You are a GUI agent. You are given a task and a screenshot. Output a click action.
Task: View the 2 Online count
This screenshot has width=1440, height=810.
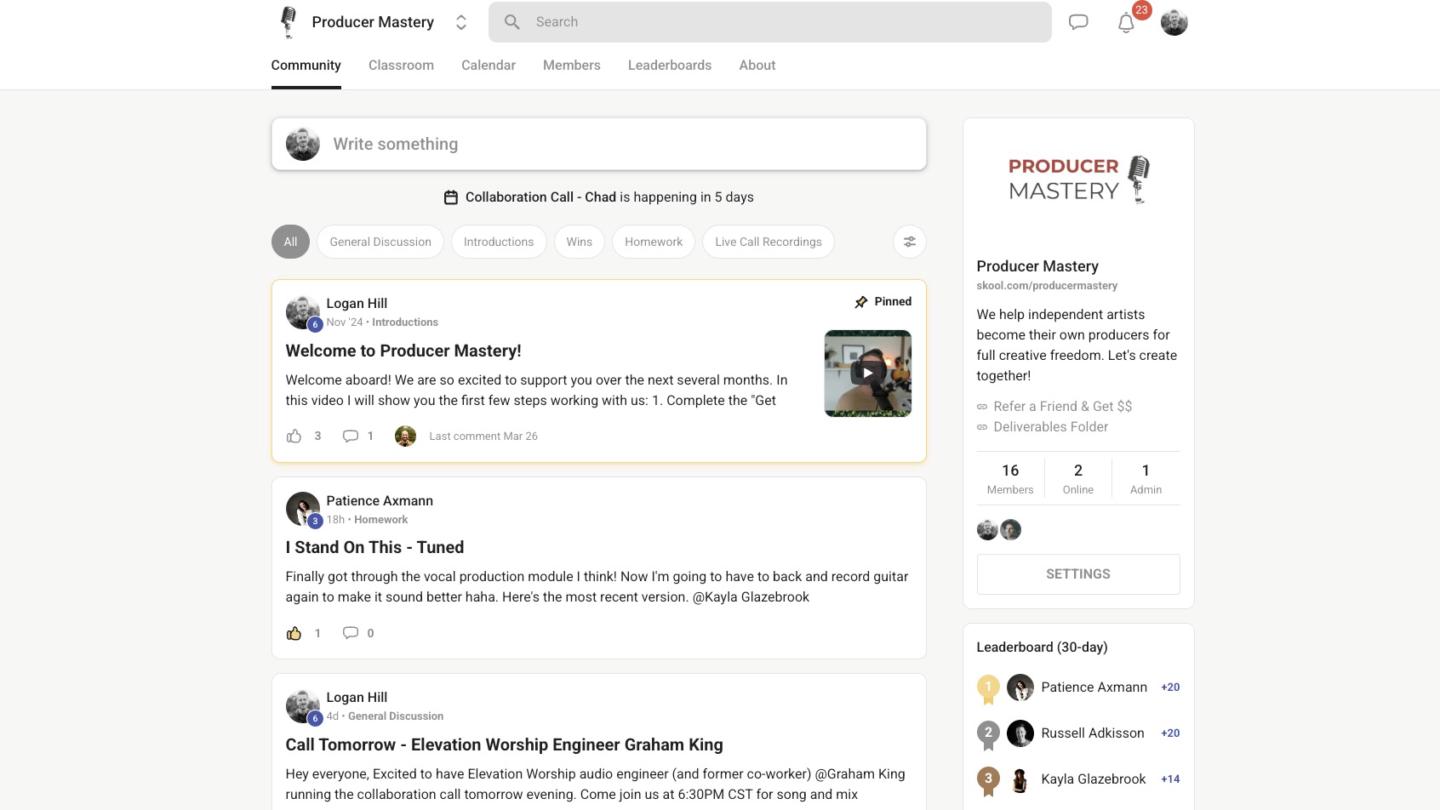point(1078,478)
